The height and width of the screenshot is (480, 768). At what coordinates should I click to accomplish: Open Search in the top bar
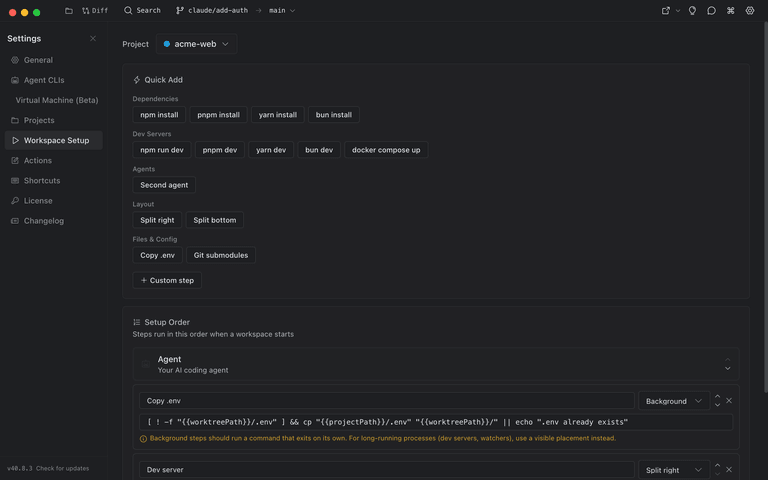tap(142, 11)
